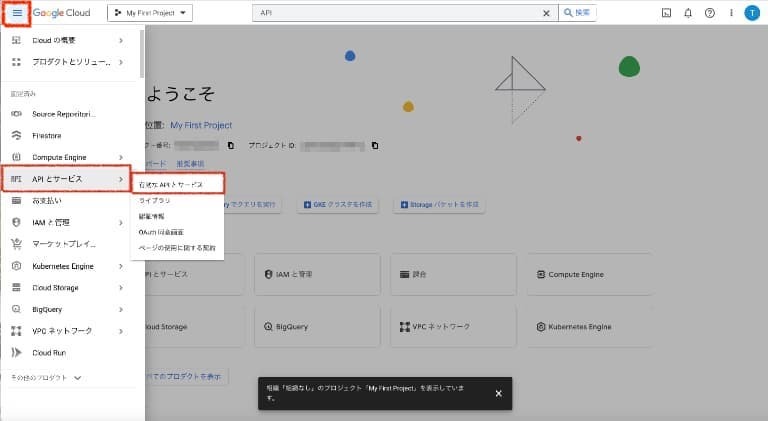Screen dimensions: 768x421
Task: Open API とサービス in sidebar
Action: [x=65, y=179]
